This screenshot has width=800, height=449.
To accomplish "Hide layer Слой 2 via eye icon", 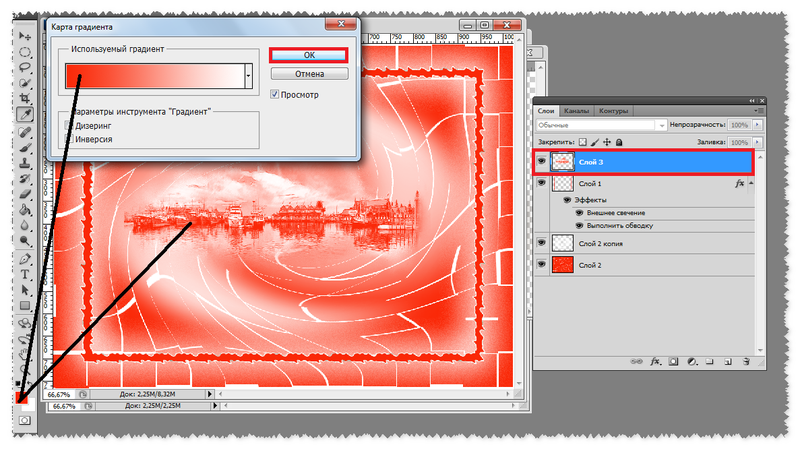I will tap(541, 264).
